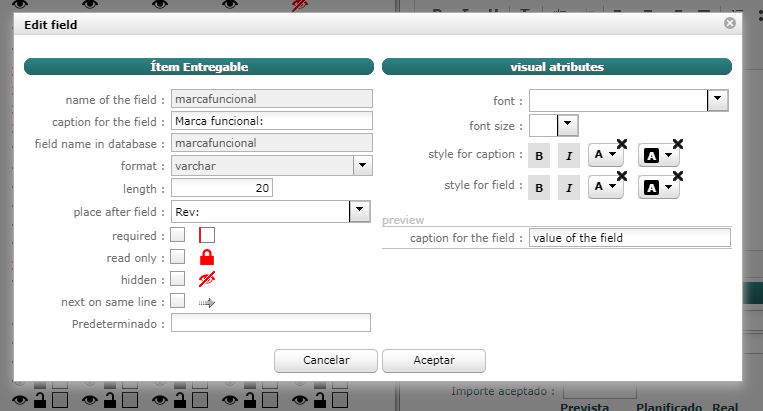Click the name of the field input
The image size is (763, 411).
(x=272, y=99)
